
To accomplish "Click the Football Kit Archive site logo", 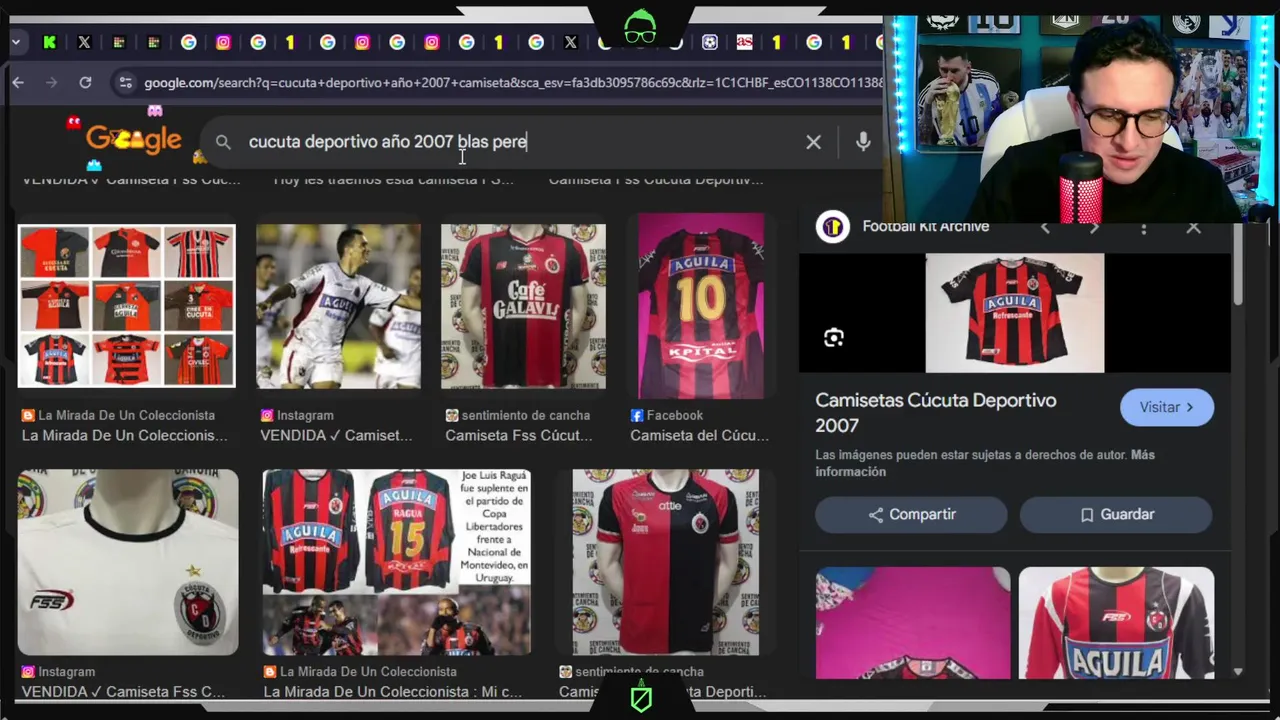I will (832, 227).
